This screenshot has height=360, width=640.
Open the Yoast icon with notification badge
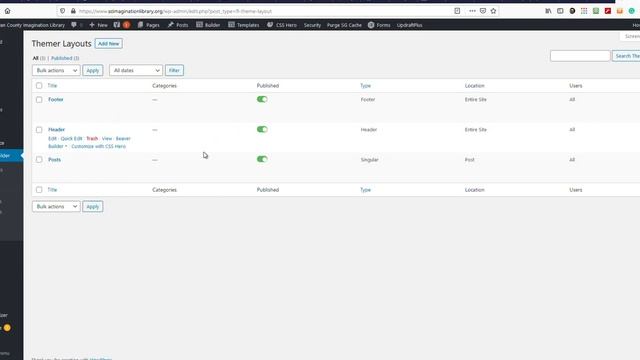[122, 25]
